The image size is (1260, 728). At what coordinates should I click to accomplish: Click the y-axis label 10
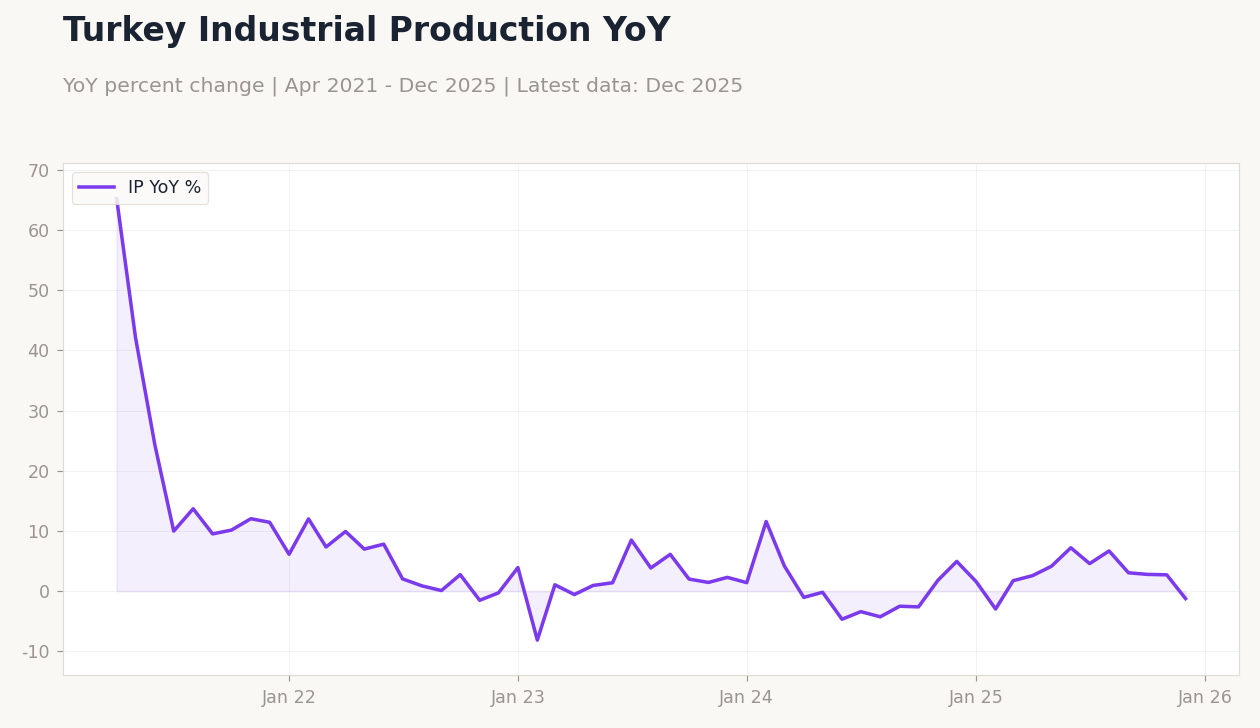pyautogui.click(x=38, y=532)
